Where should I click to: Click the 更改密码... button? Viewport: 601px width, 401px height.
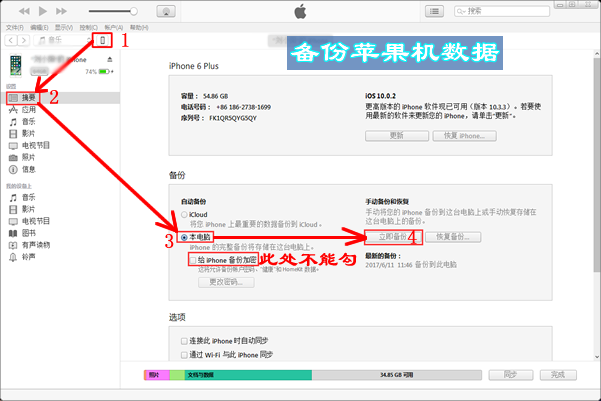click(x=226, y=282)
